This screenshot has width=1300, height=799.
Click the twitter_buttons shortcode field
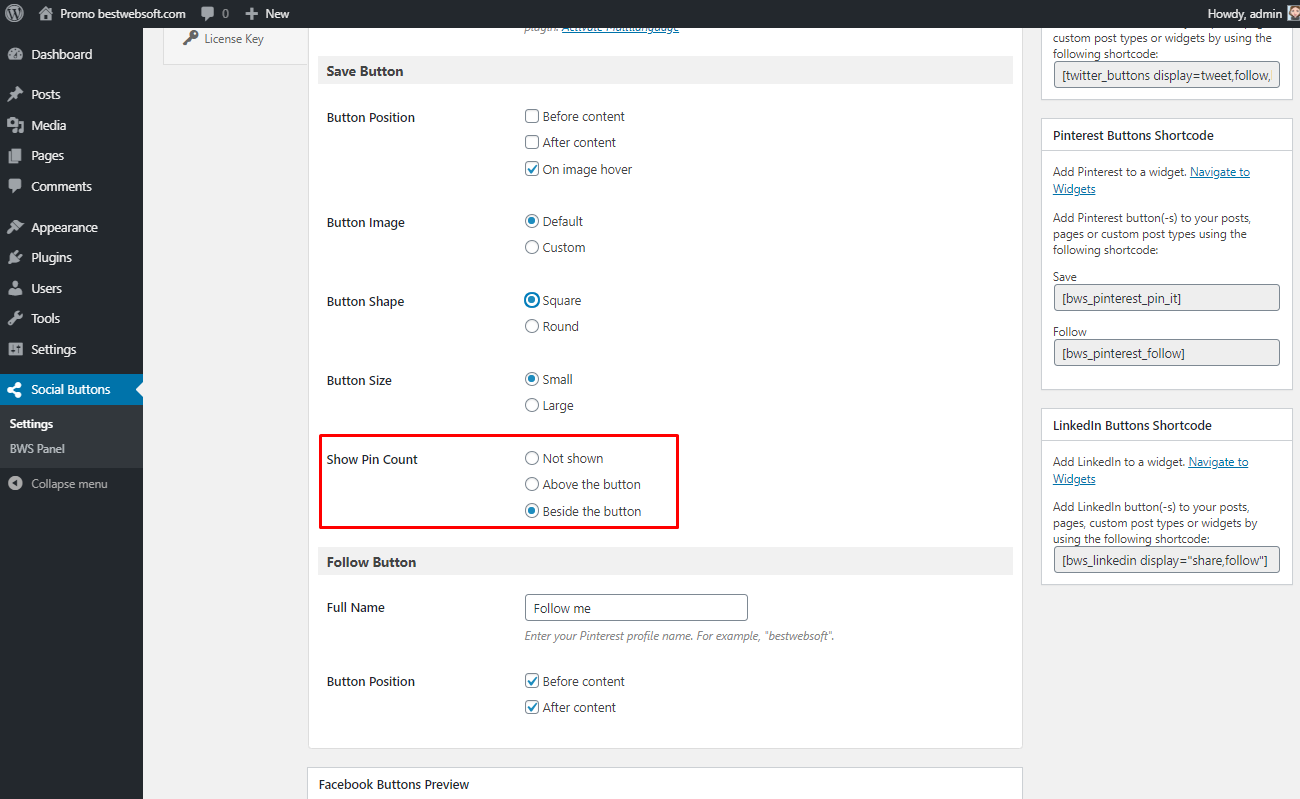[1166, 75]
